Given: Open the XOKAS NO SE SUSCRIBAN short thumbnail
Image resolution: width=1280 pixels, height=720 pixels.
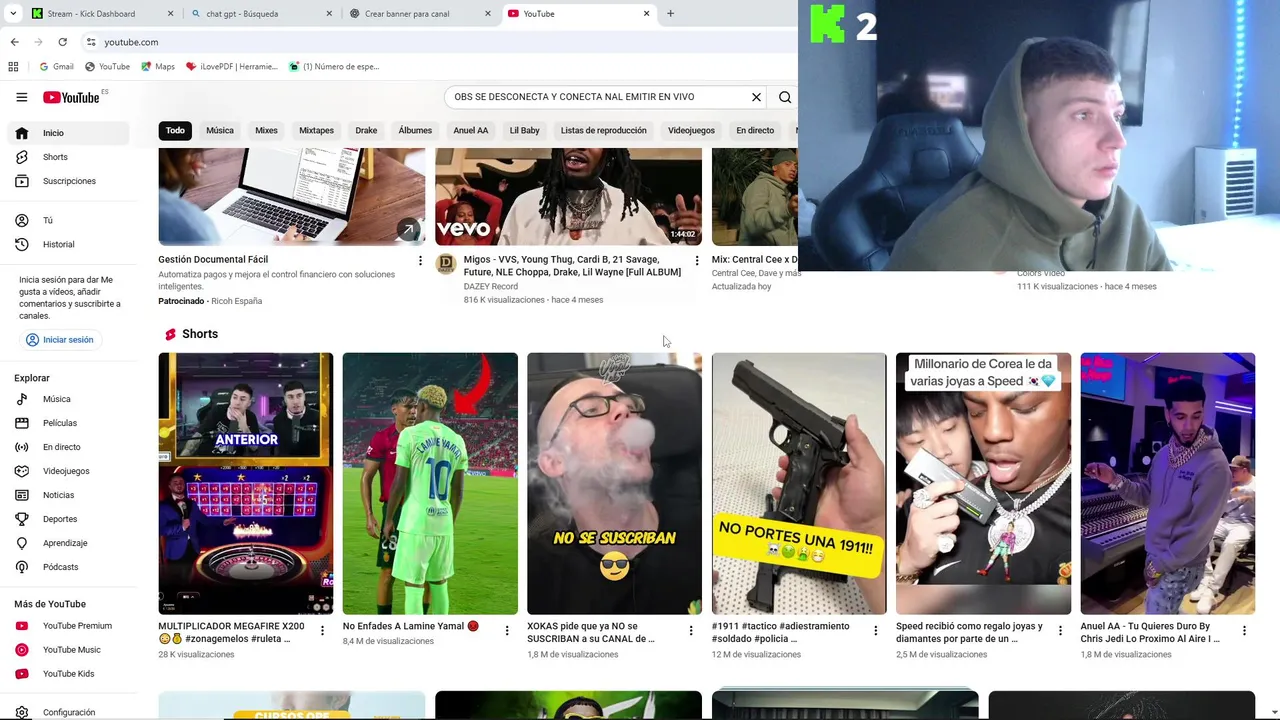Looking at the screenshot, I should [x=614, y=483].
